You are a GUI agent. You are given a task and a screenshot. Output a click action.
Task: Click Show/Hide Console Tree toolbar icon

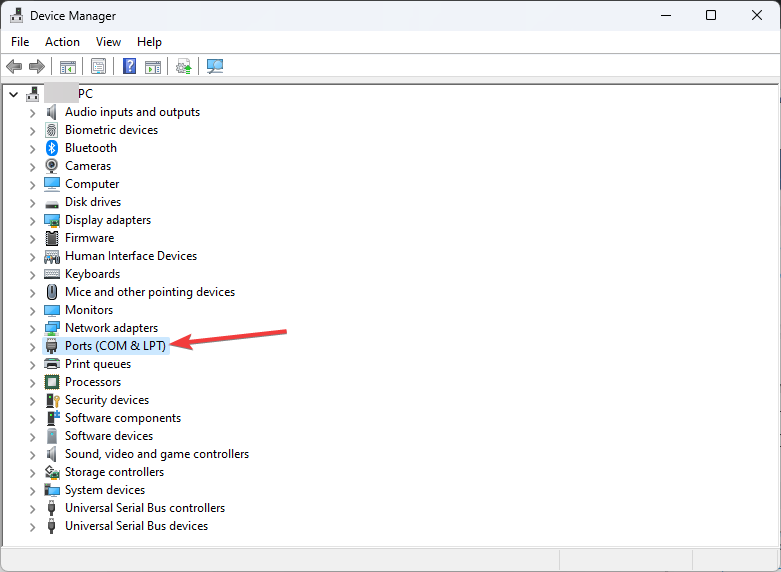click(x=68, y=66)
